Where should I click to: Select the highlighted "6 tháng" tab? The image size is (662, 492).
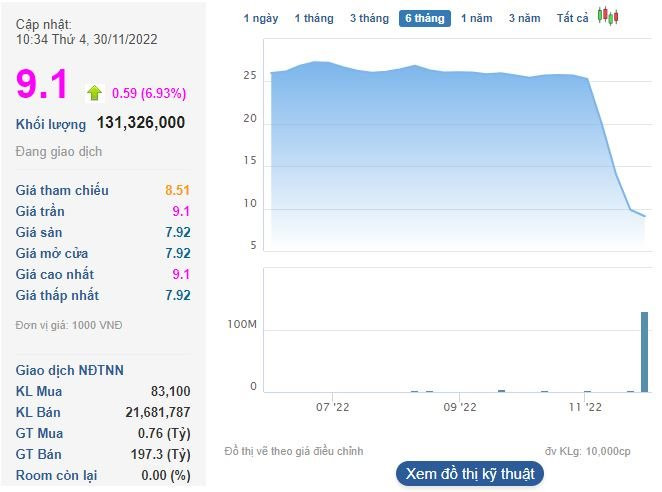[x=425, y=18]
